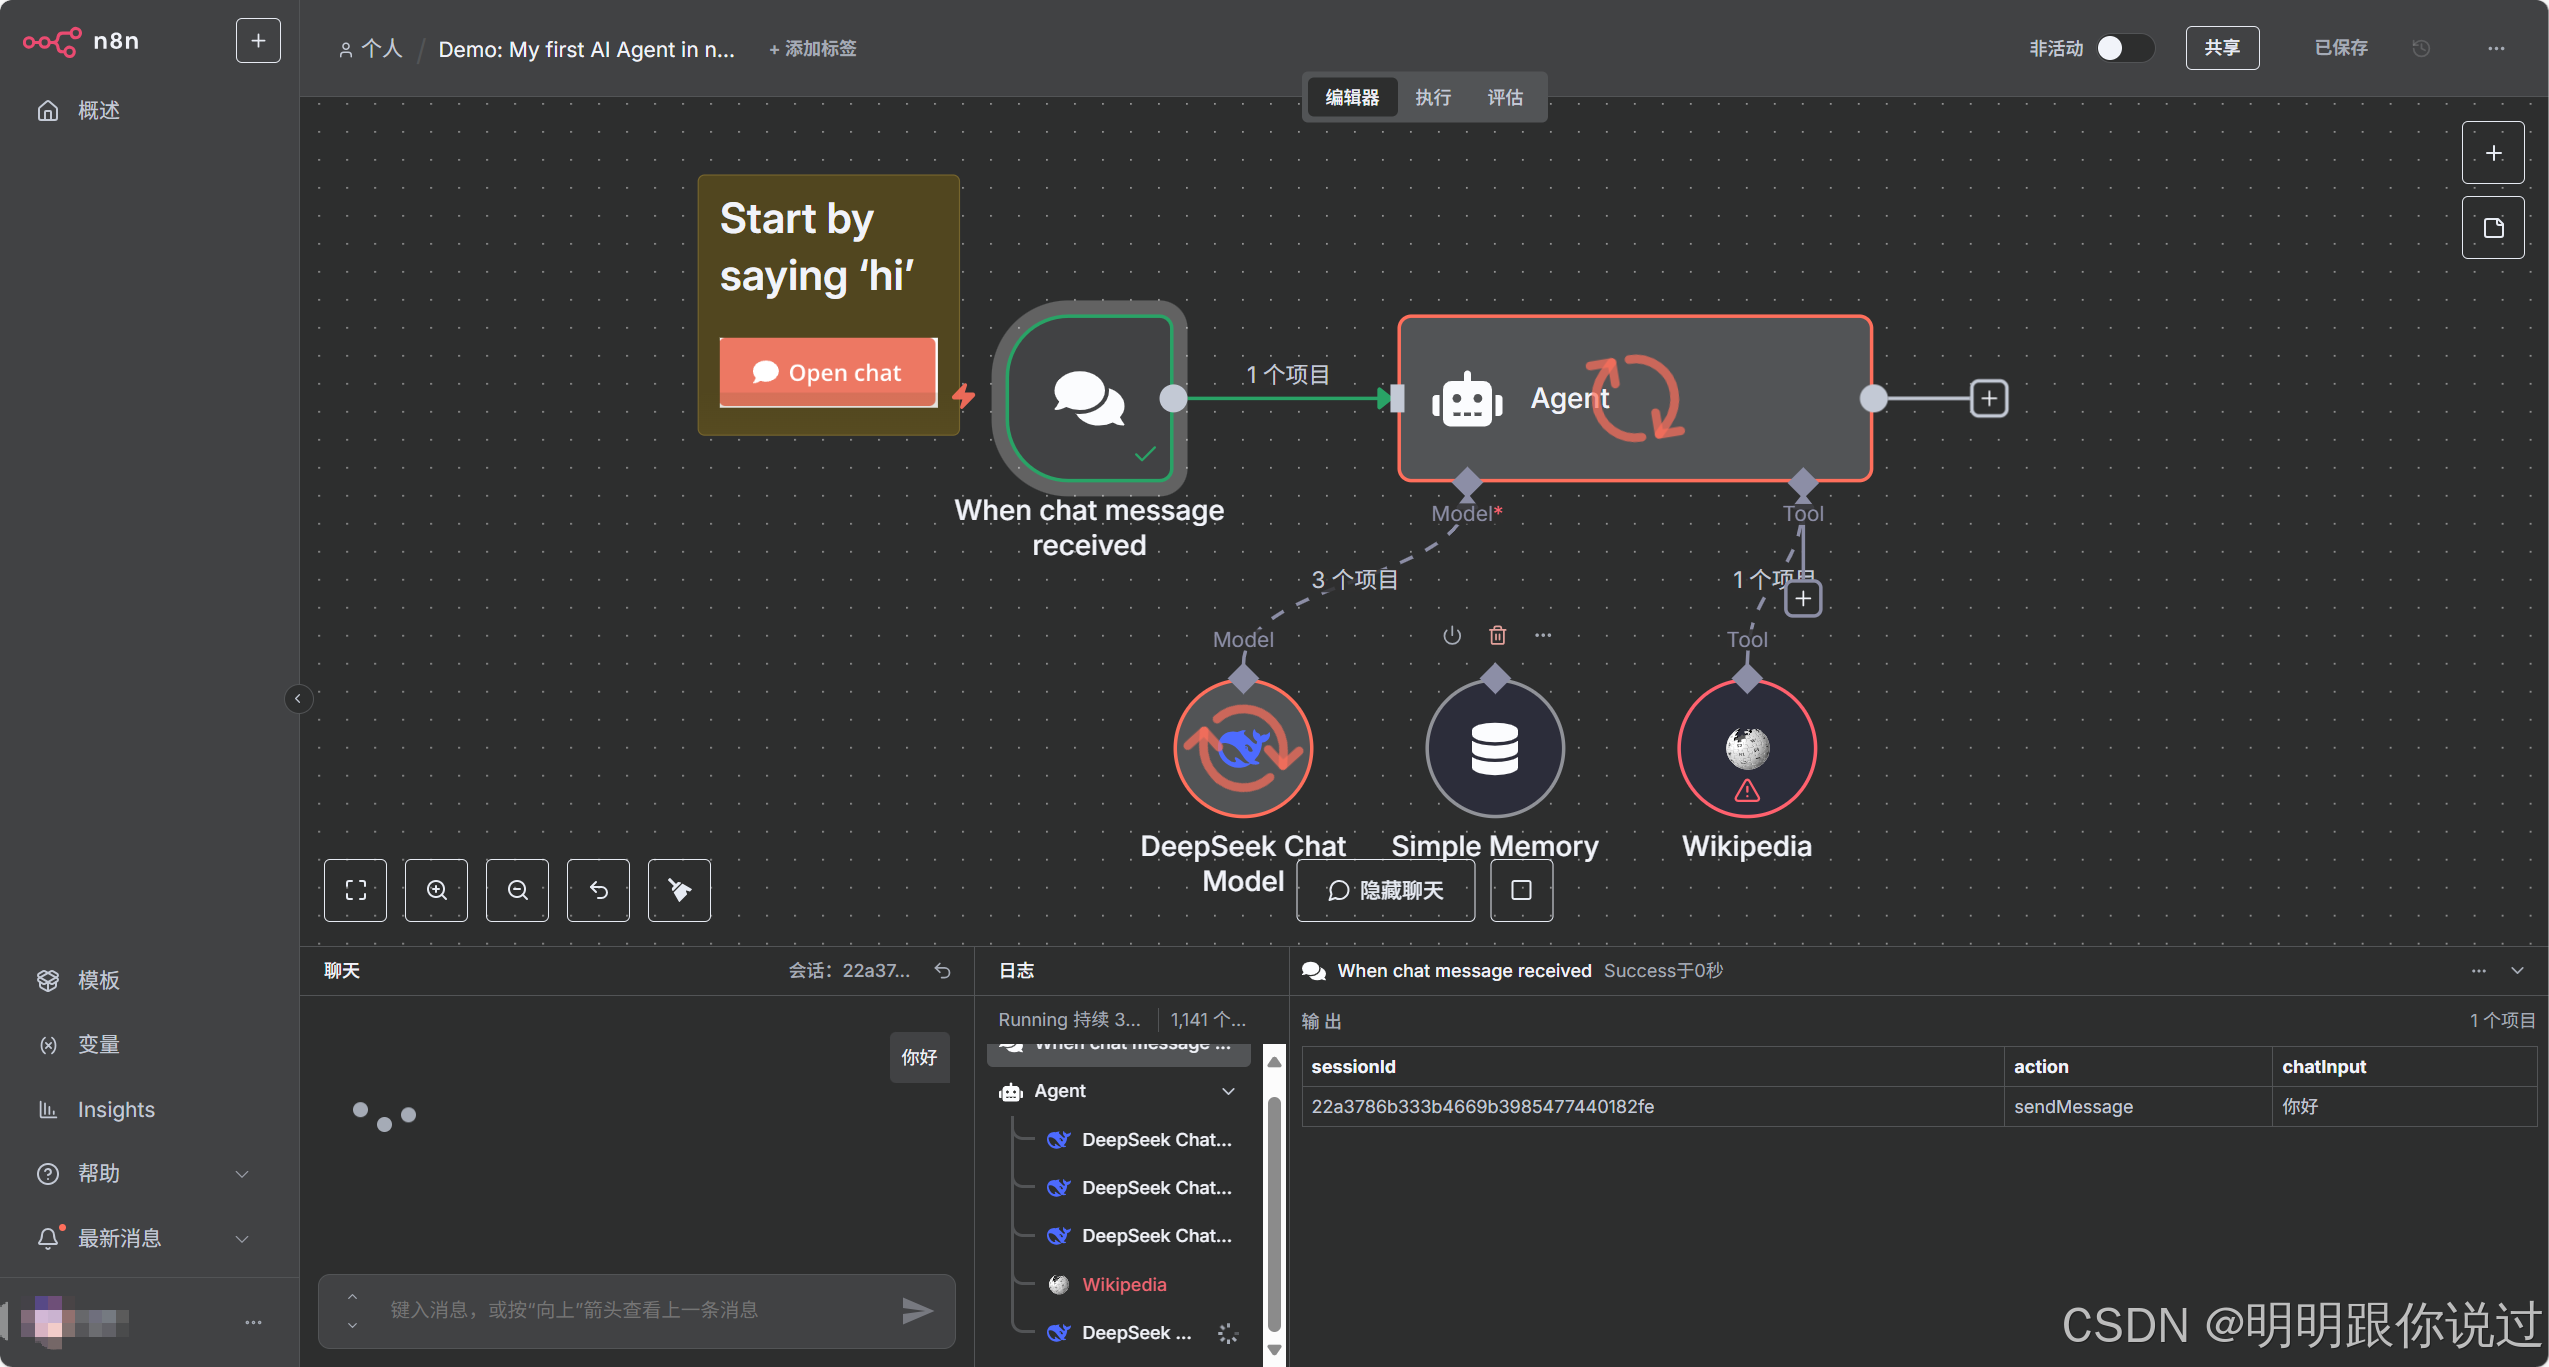The width and height of the screenshot is (2549, 1367).
Task: Open workflow history clock icon
Action: click(2421, 48)
